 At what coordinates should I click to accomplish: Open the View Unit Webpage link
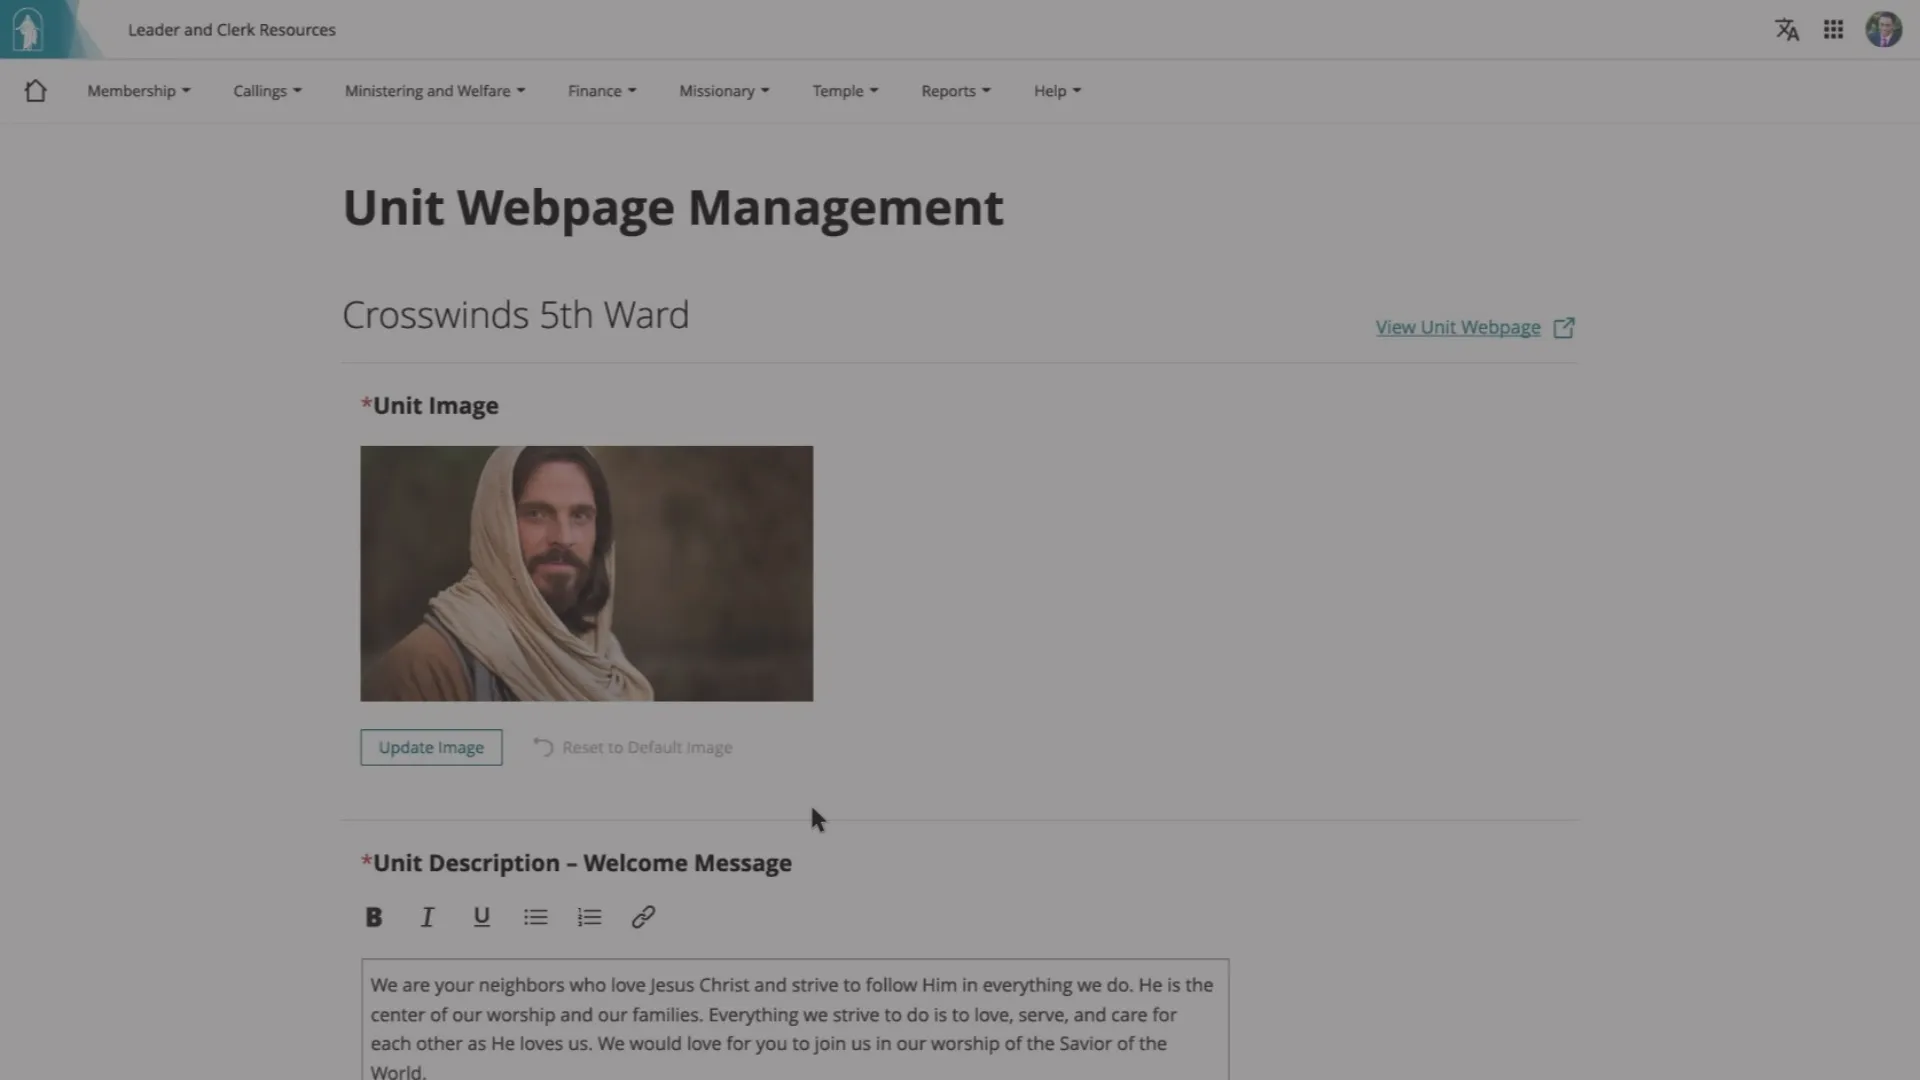[x=1458, y=328]
